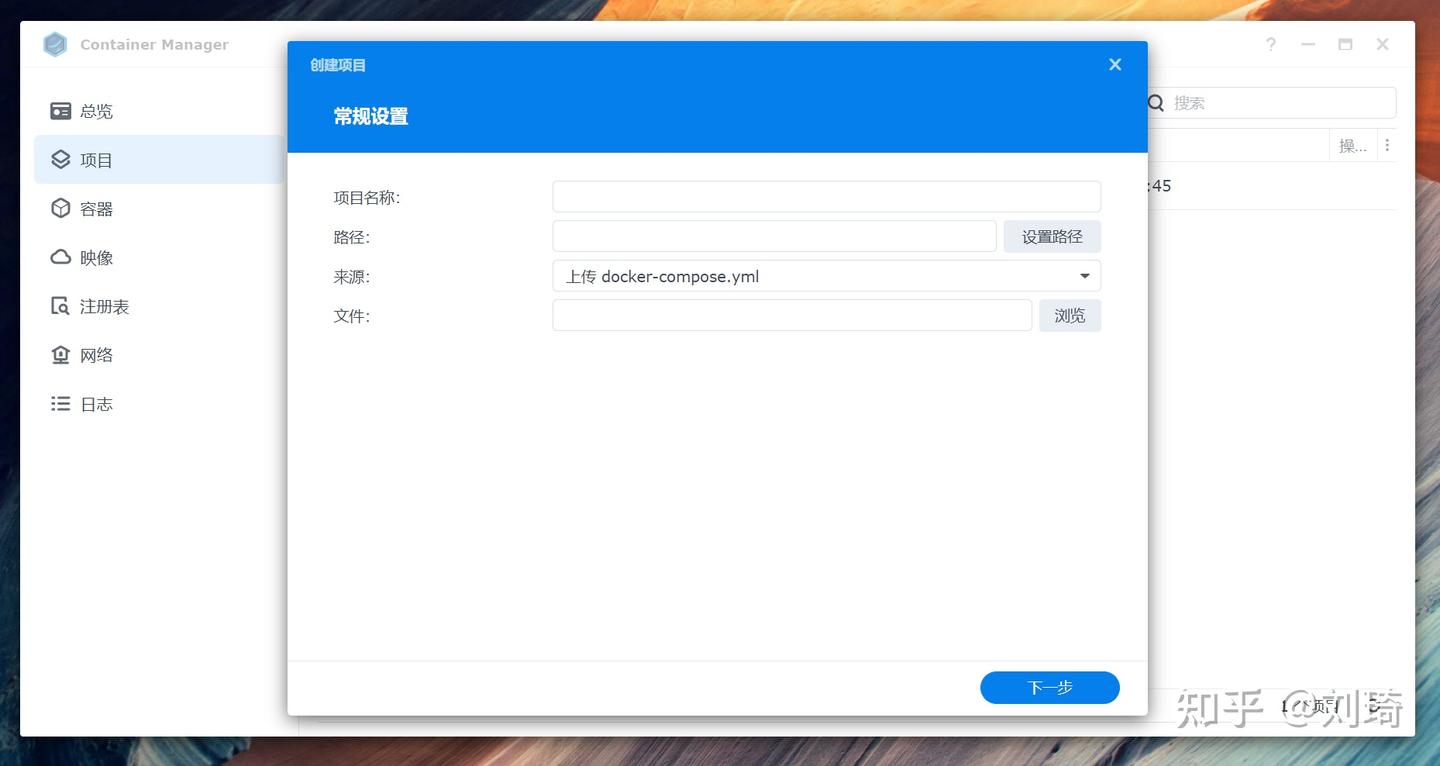Click the help question mark icon

1270,44
